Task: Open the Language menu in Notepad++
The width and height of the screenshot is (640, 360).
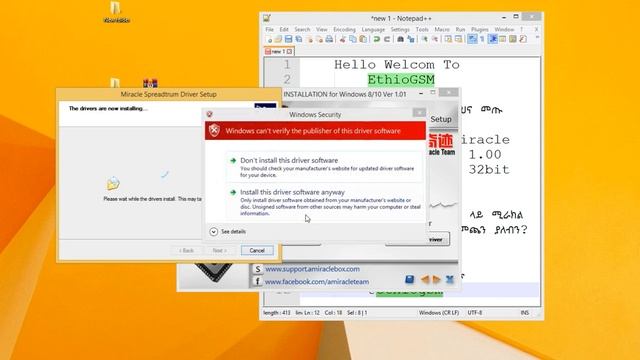Action: tap(373, 29)
